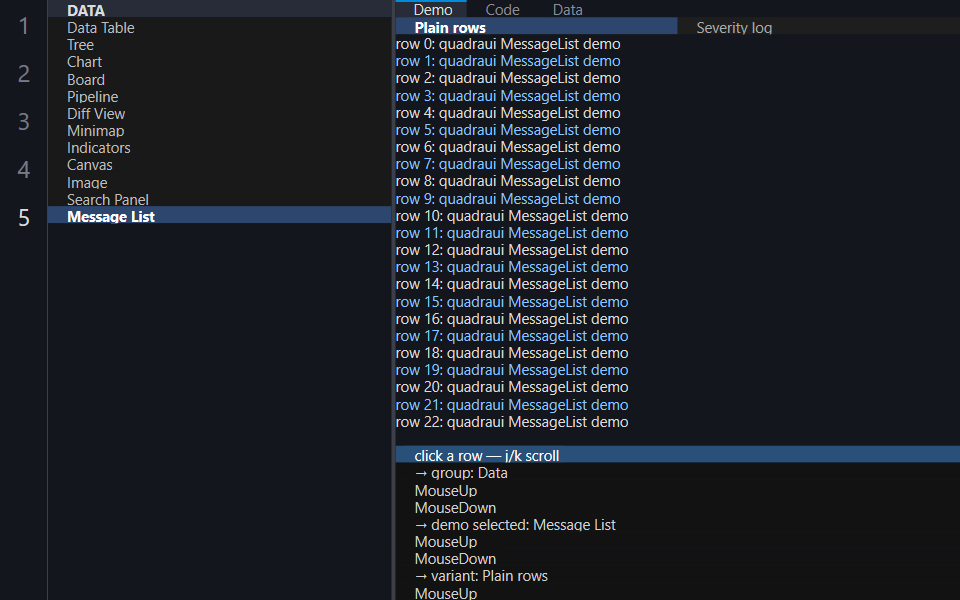
Task: Click message row 20
Action: point(512,387)
